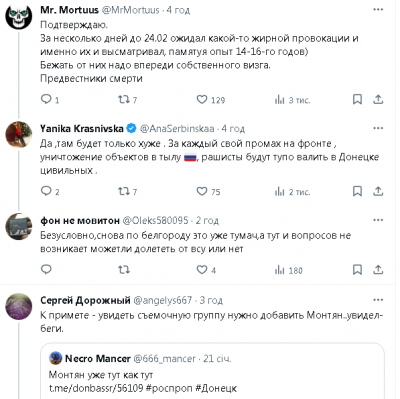The image size is (400, 399).
Task: Open the t.me/donbassr/56109 link
Action: [96, 388]
